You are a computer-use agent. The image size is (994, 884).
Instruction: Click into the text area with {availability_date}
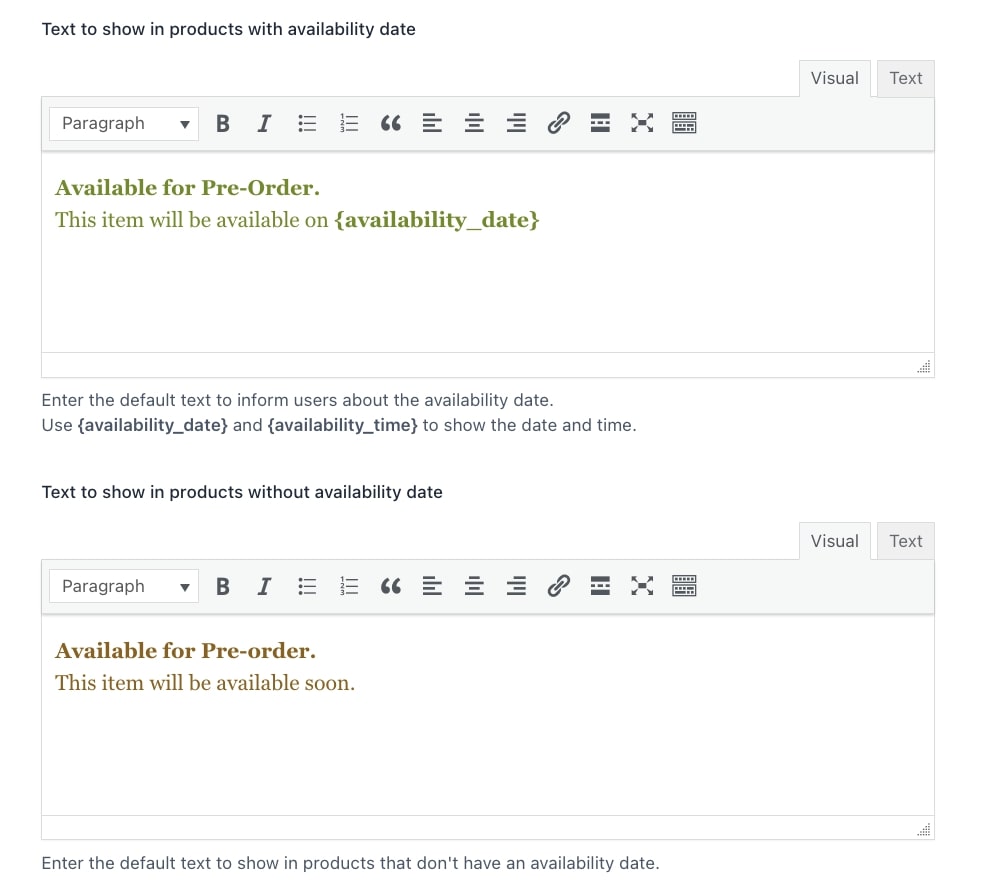pos(487,252)
